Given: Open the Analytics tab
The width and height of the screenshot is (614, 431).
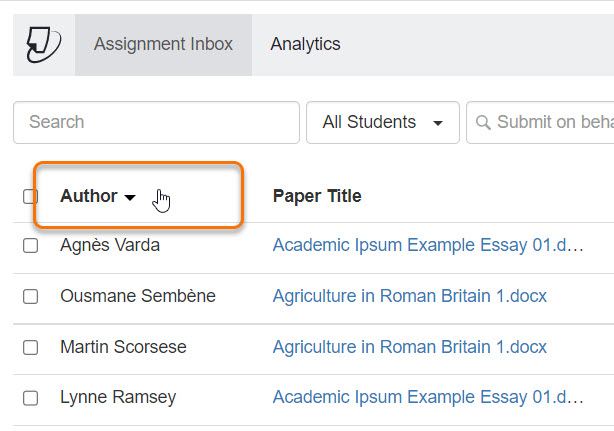Looking at the screenshot, I should (x=305, y=44).
